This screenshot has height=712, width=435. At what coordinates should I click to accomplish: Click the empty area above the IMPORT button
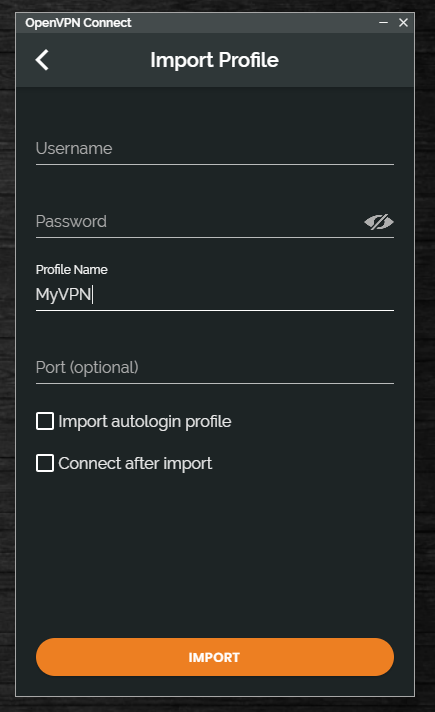click(x=215, y=556)
